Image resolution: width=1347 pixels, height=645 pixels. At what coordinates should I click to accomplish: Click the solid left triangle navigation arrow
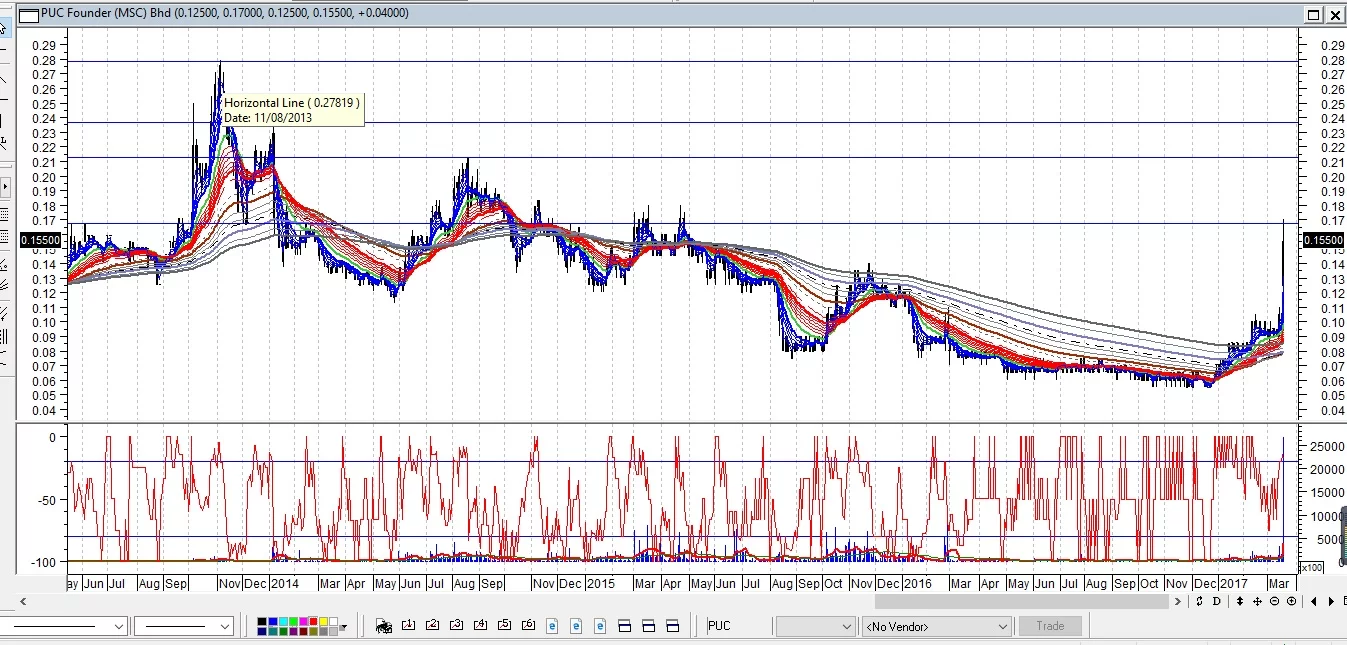pos(1314,601)
